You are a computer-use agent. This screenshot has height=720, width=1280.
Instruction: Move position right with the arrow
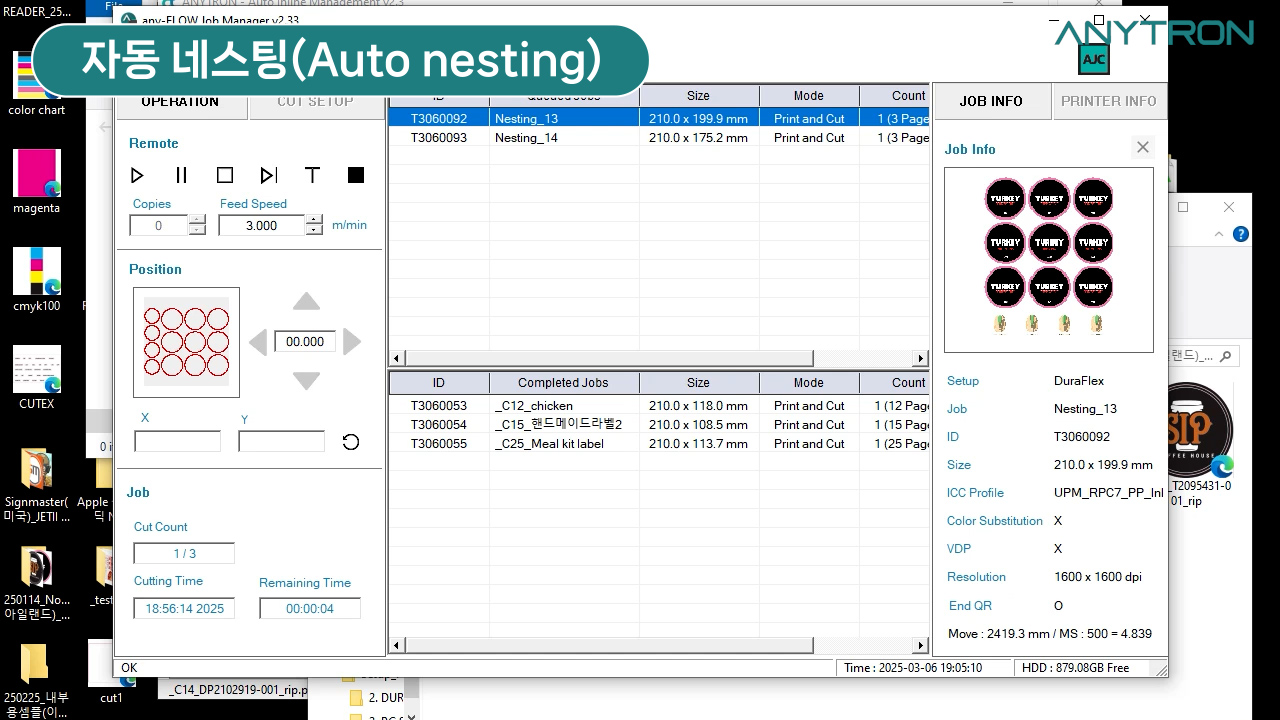coord(352,342)
